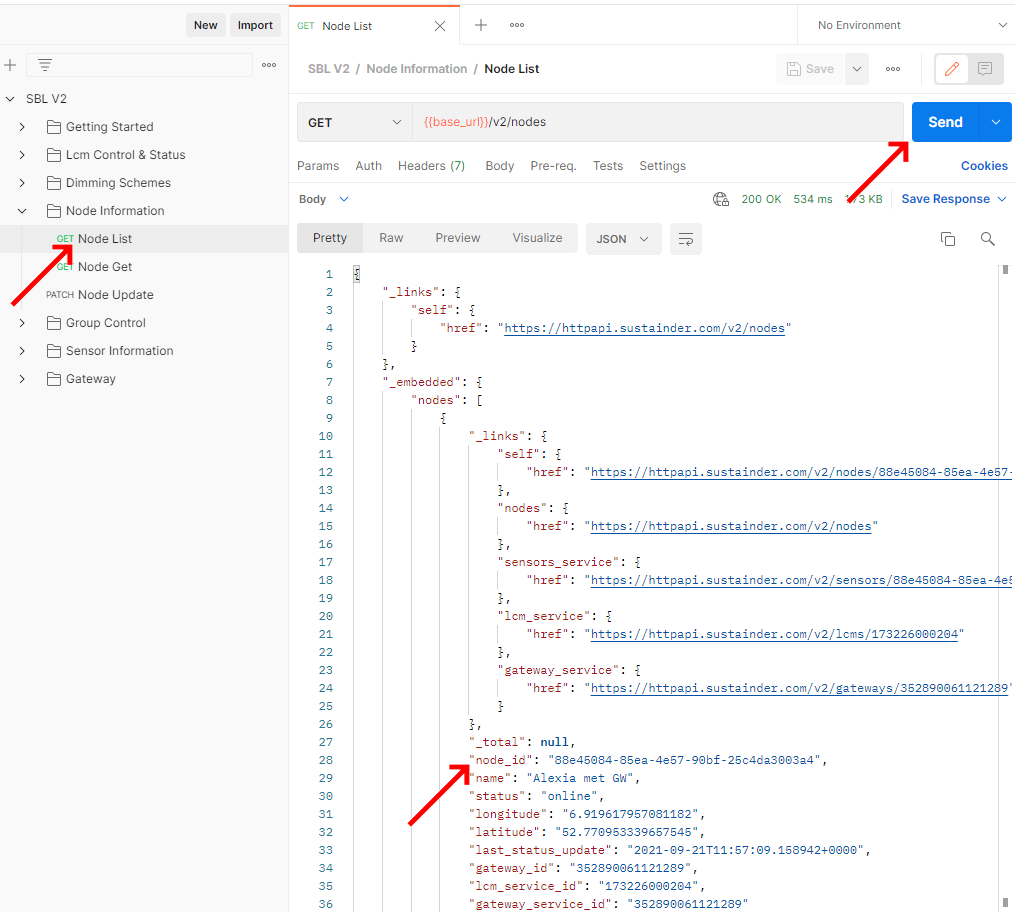Collapse the Node Information folder
Viewport: 1015px width, 912px height.
22,211
